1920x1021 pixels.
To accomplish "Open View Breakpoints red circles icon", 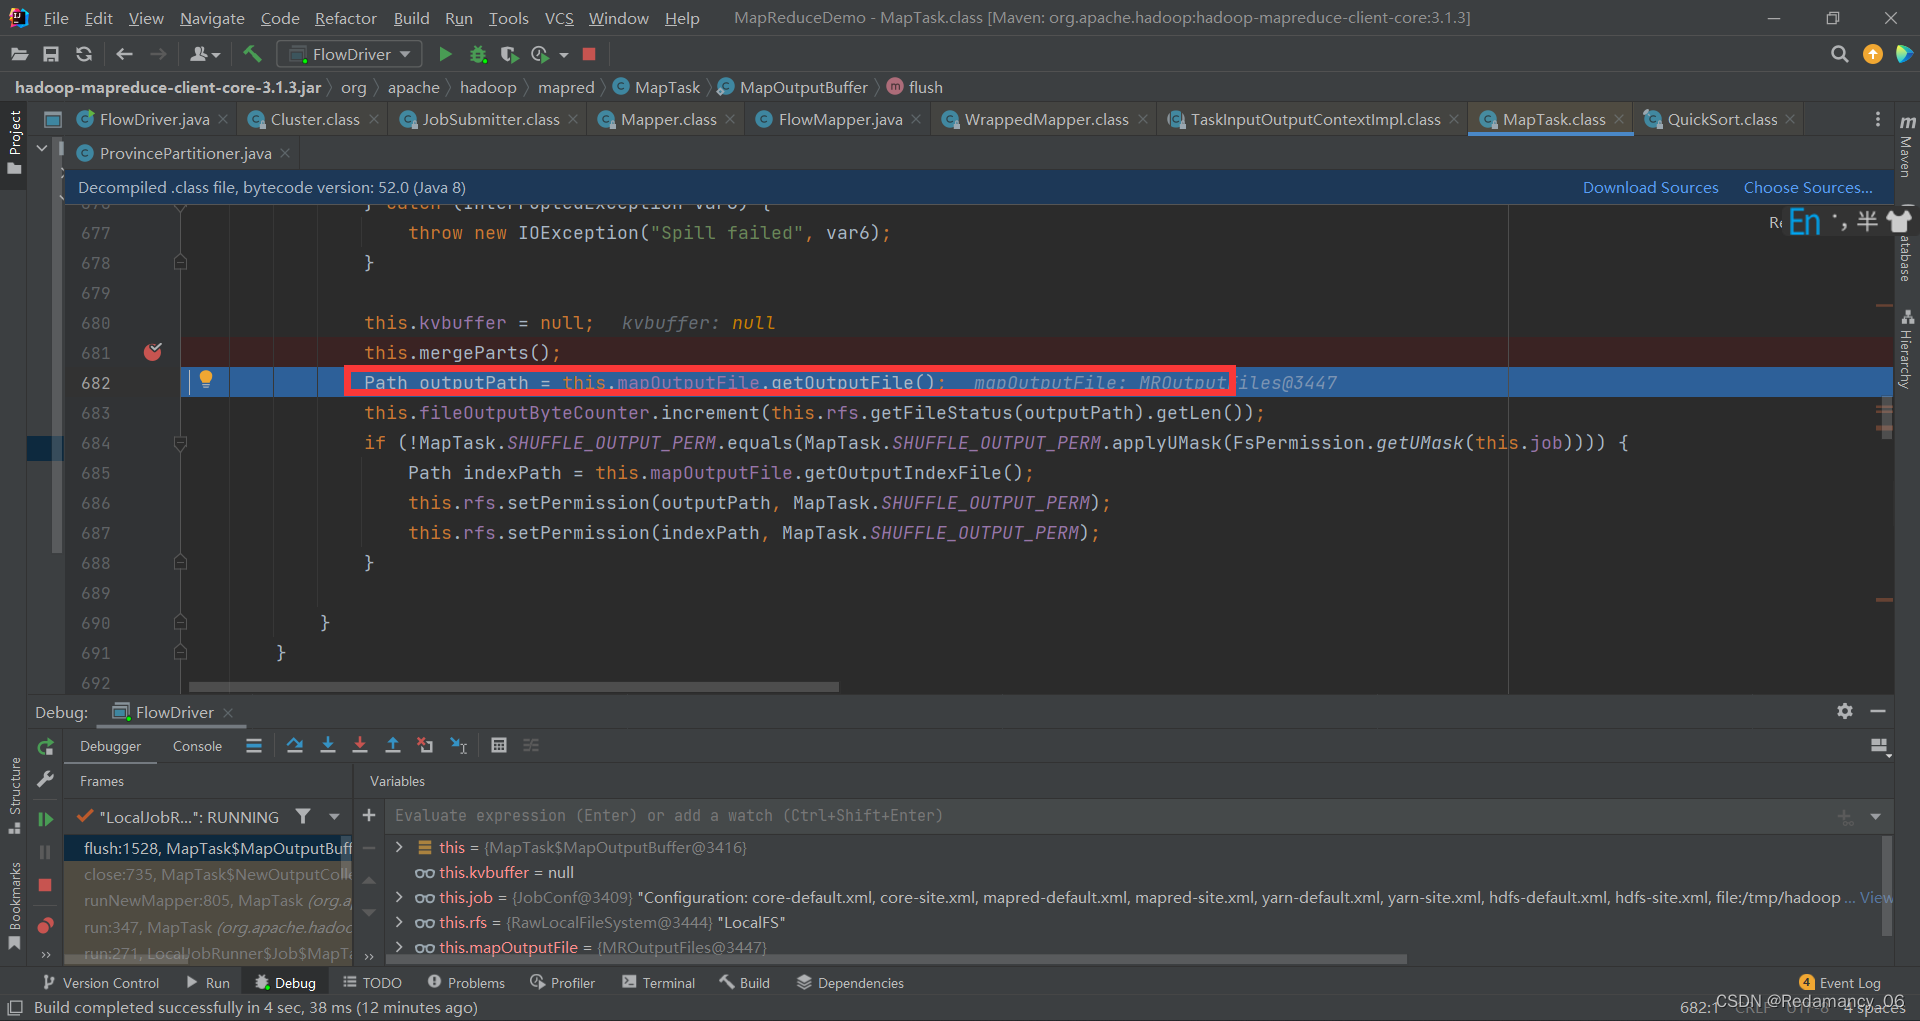I will tap(45, 925).
